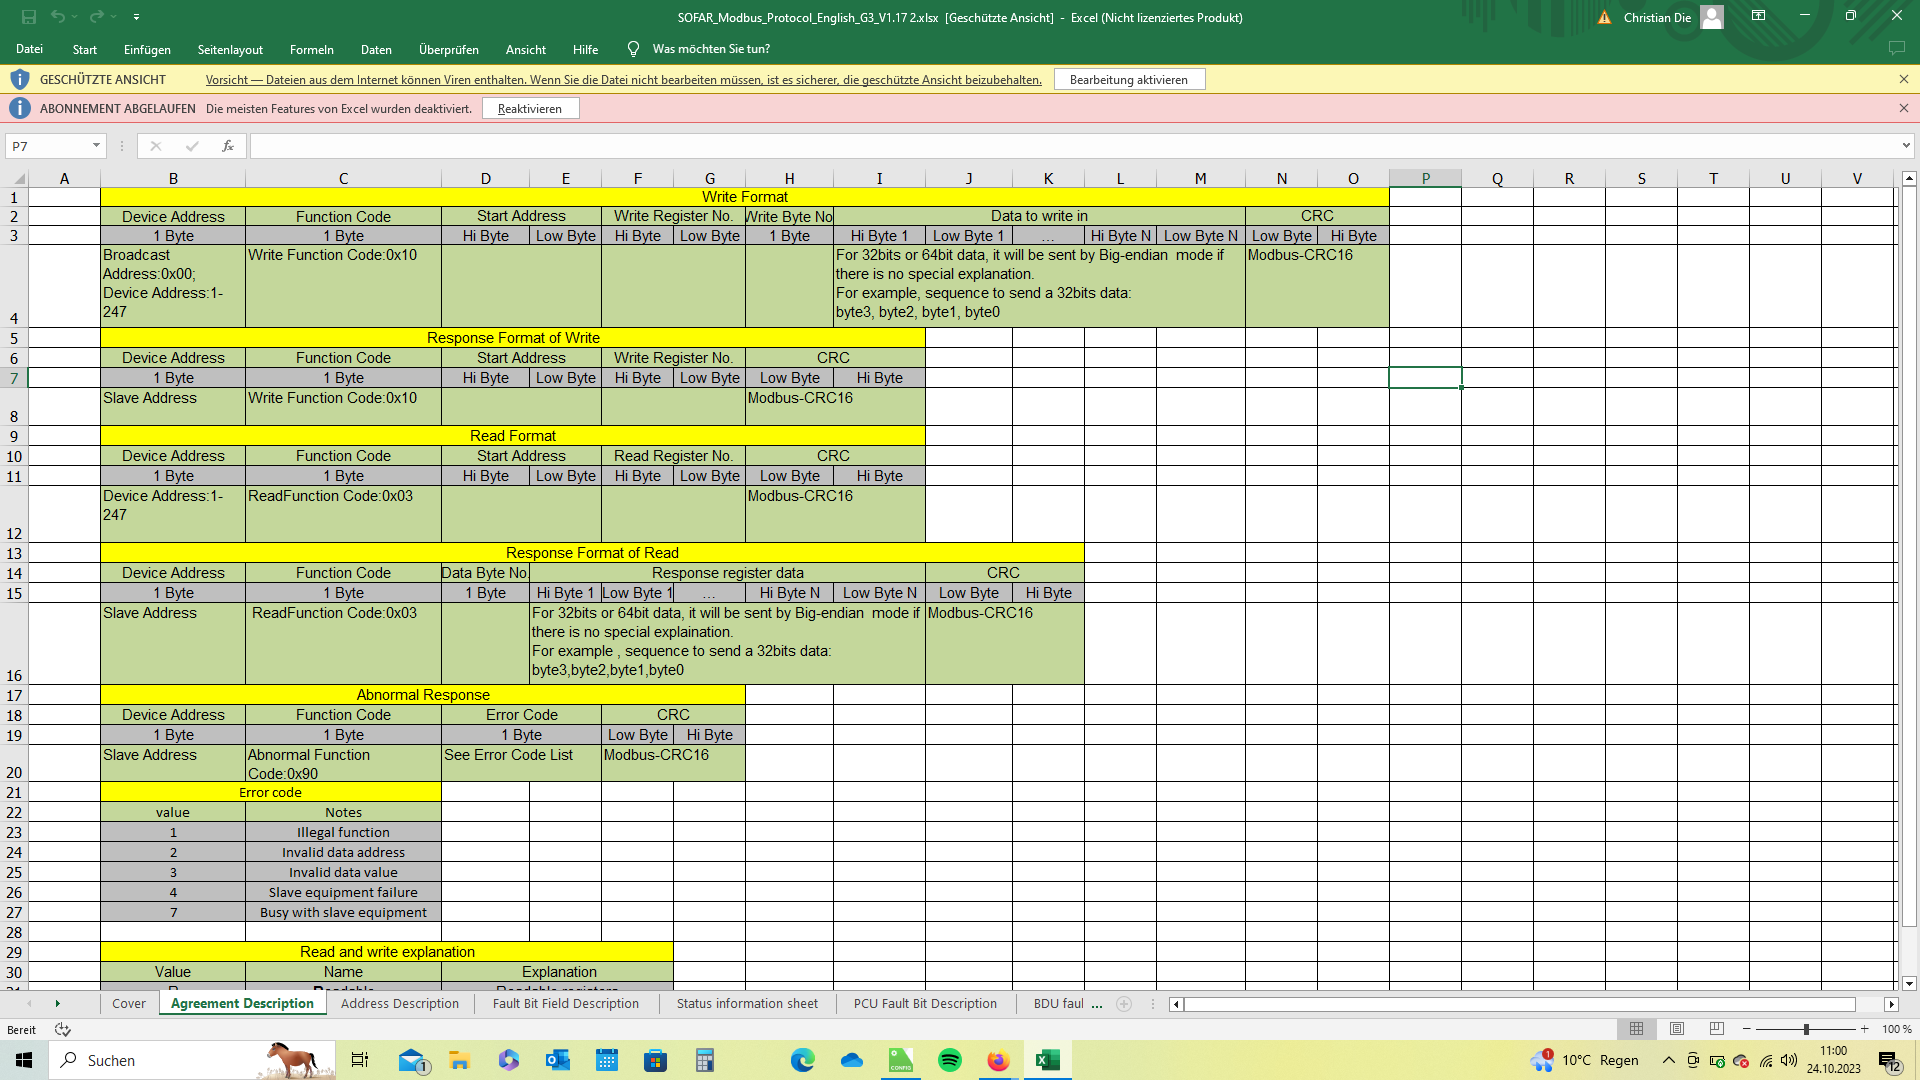The height and width of the screenshot is (1080, 1920).
Task: Open the ribbon display options icon
Action: coord(1758,16)
